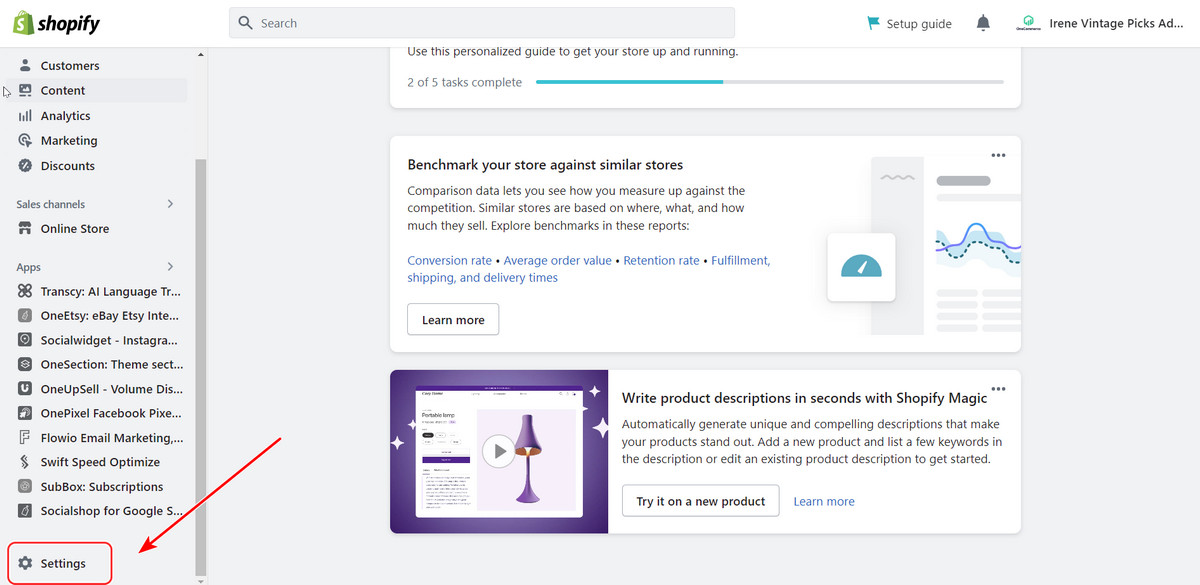Focus the Search field in the top bar
Image resolution: width=1200 pixels, height=585 pixels.
tap(482, 23)
